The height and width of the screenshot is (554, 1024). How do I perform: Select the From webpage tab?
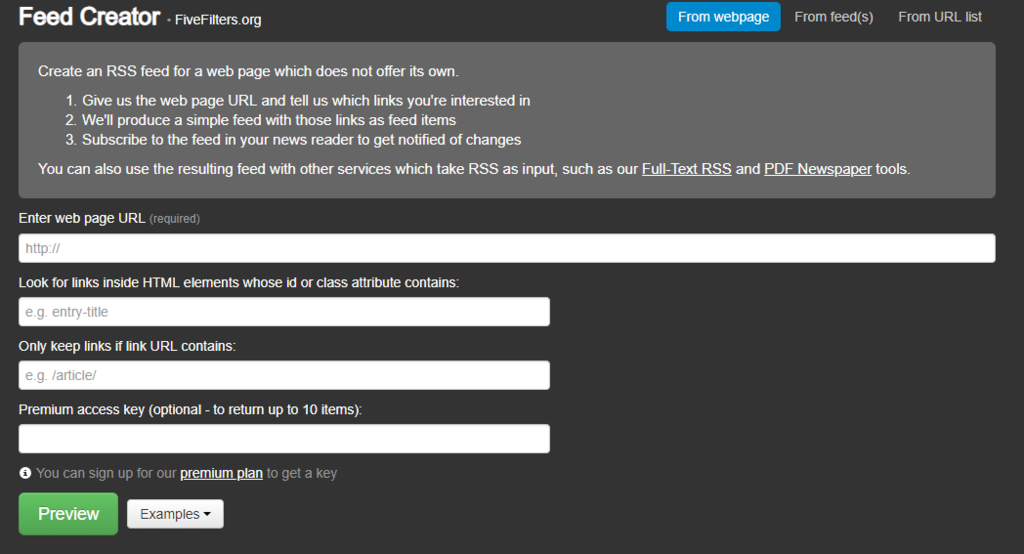pos(723,17)
